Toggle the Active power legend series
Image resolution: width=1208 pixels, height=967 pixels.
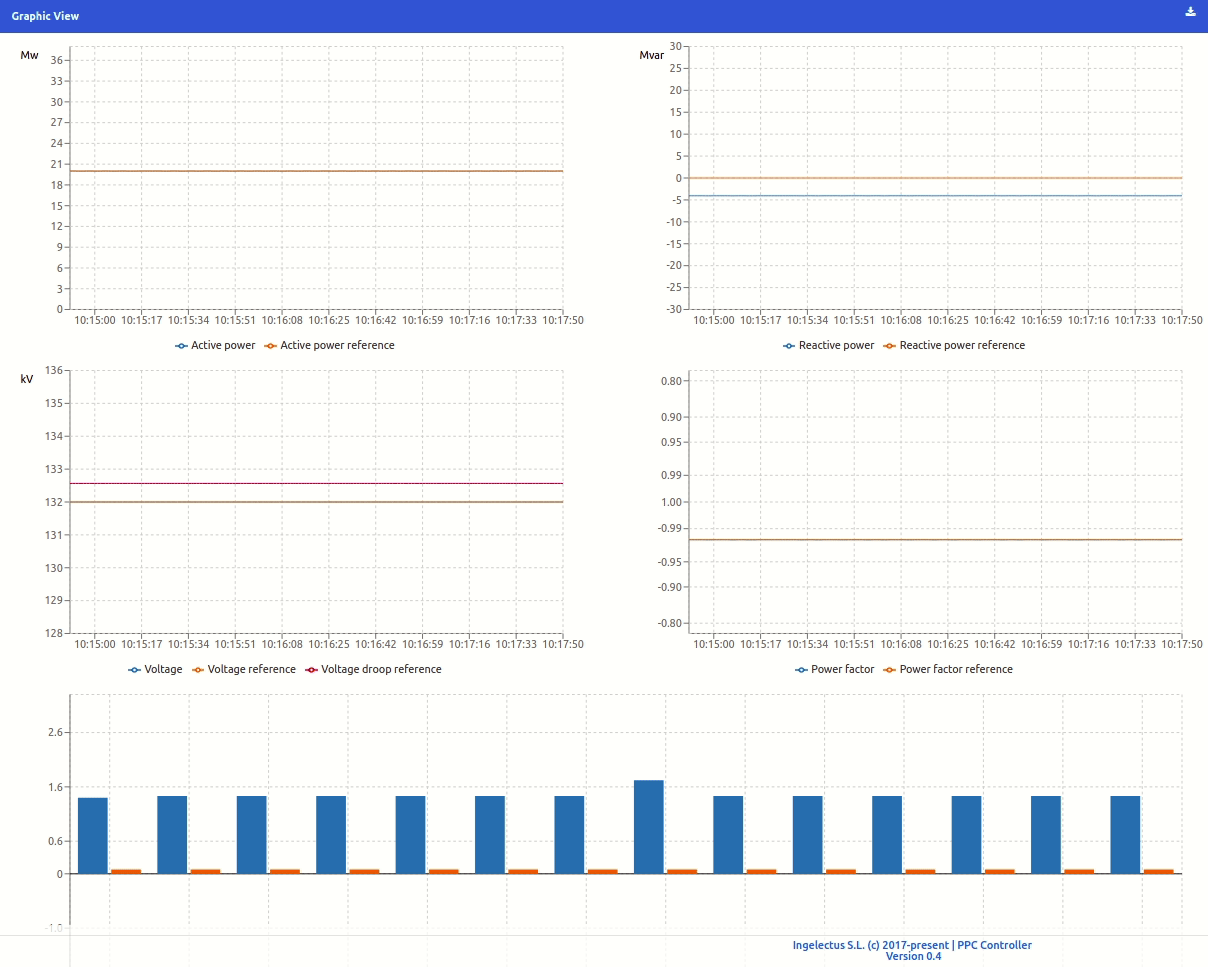click(215, 345)
